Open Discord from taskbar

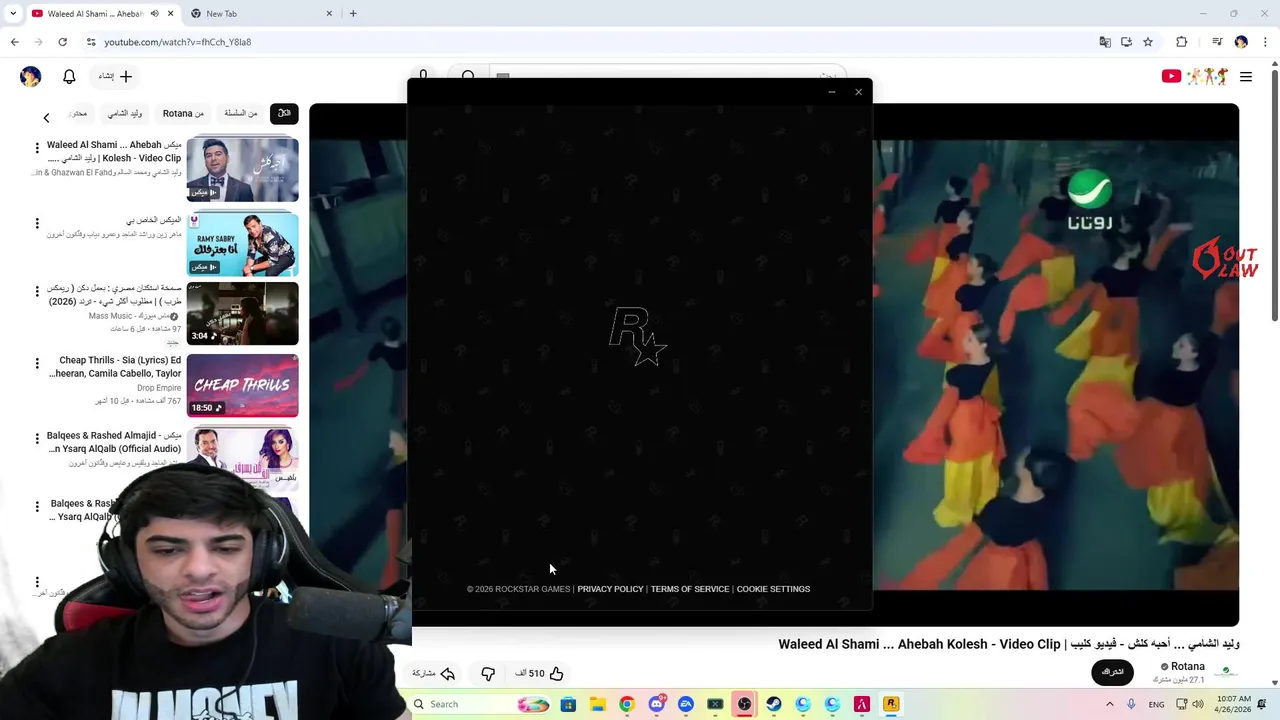656,704
